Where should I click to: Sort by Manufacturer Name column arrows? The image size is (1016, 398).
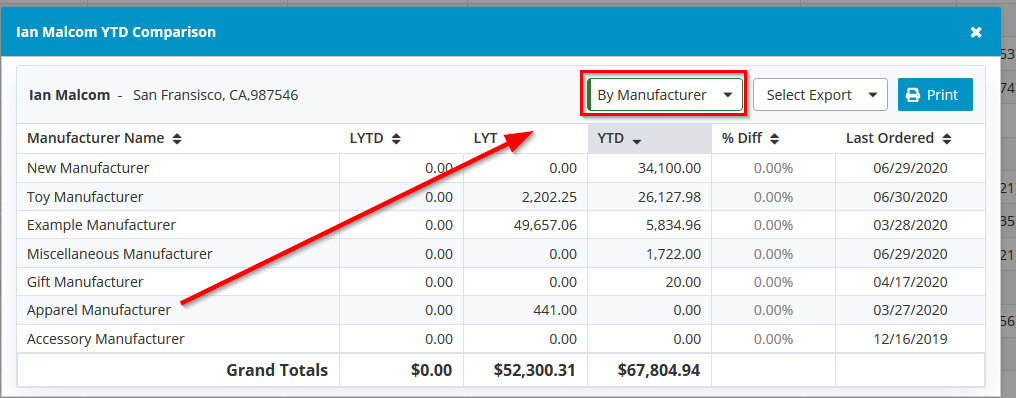click(177, 139)
